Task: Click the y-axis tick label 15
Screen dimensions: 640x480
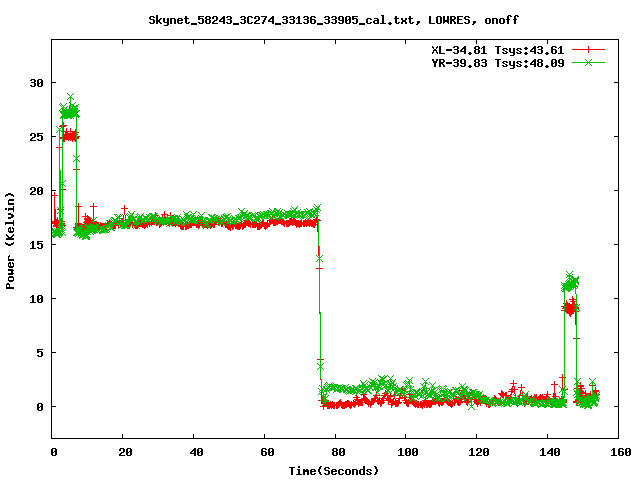Action: (x=36, y=245)
